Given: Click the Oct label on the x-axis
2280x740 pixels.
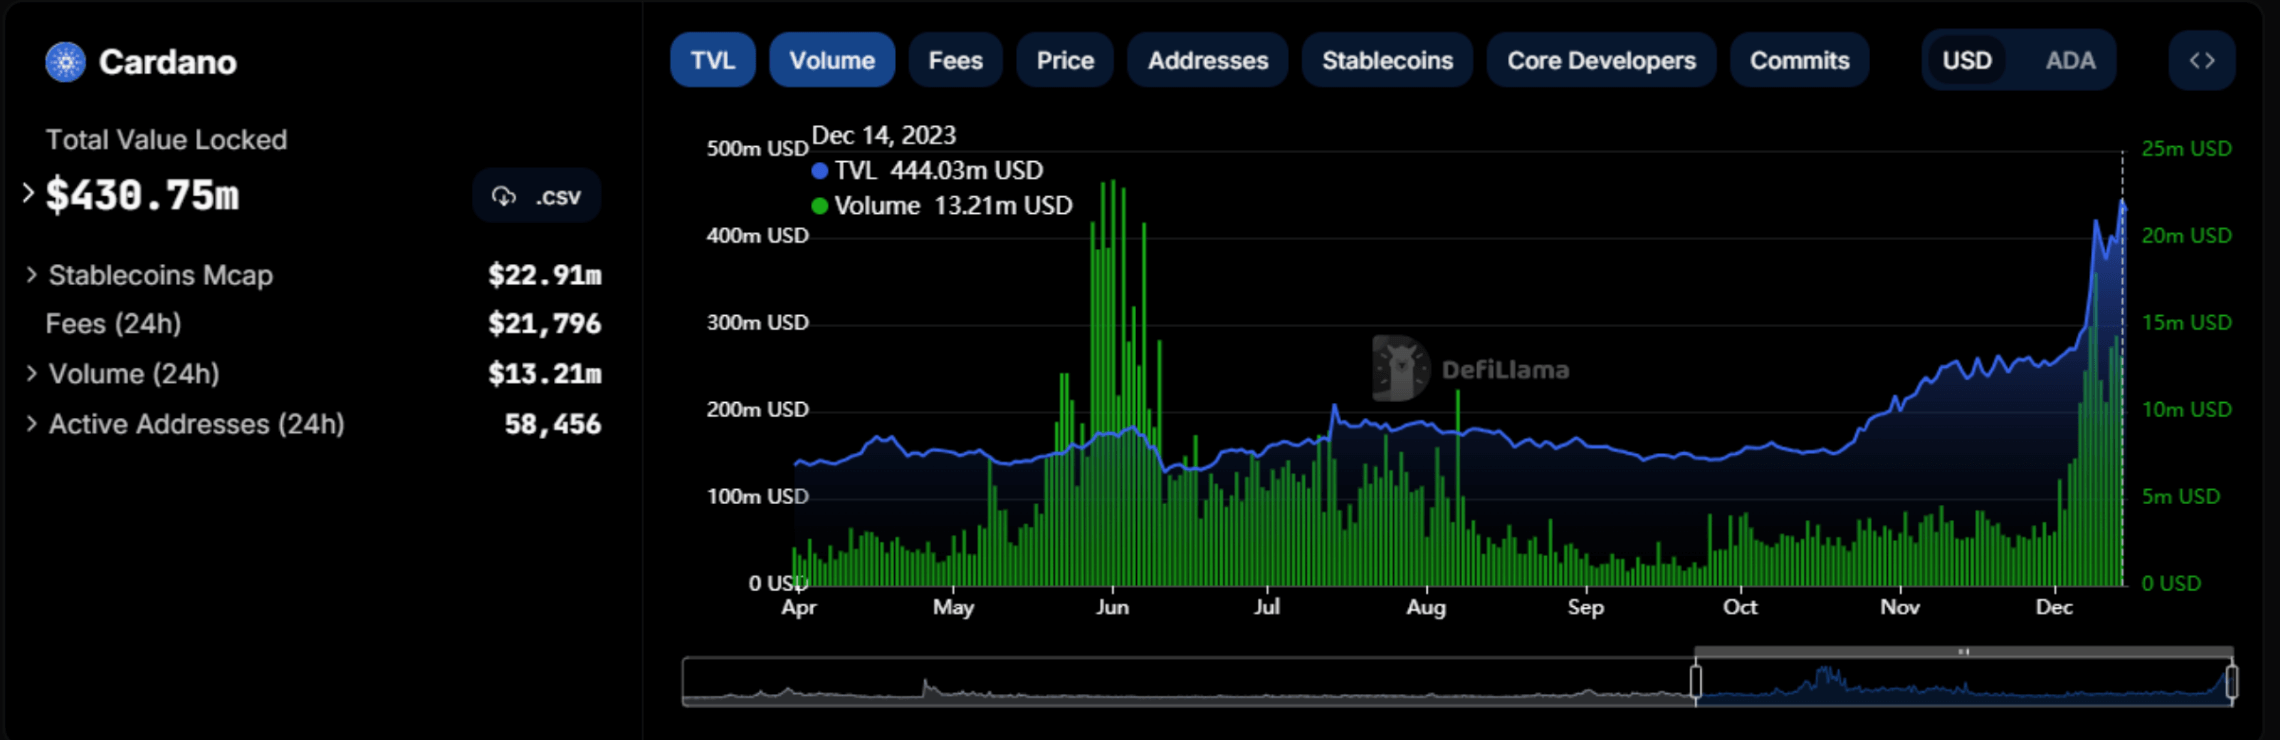Looking at the screenshot, I should pos(1740,607).
